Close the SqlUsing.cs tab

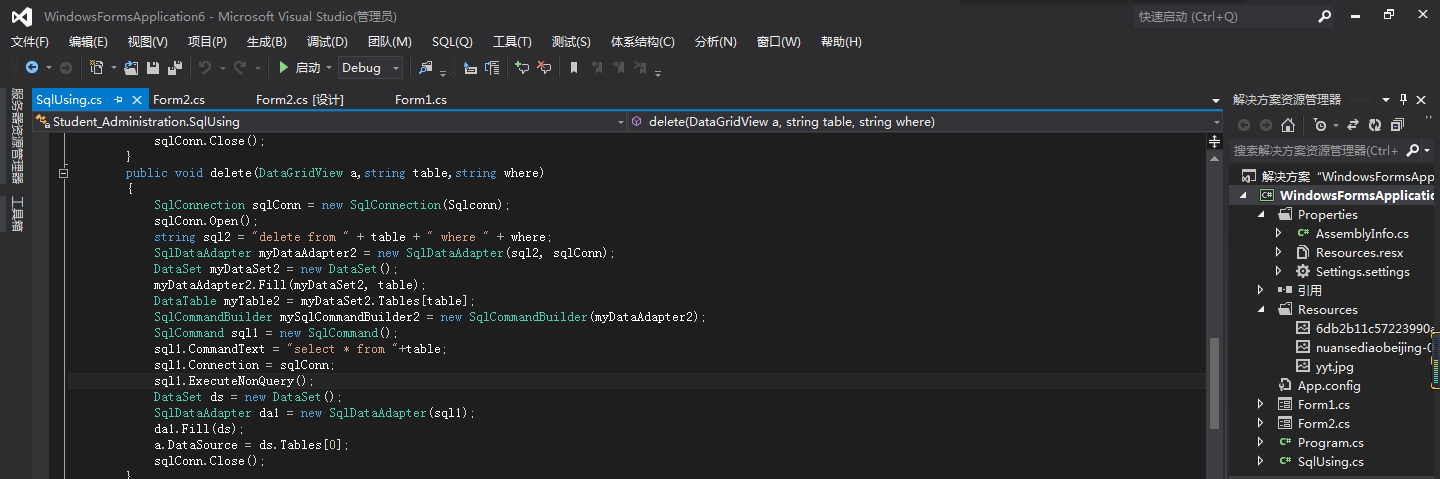(x=137, y=100)
